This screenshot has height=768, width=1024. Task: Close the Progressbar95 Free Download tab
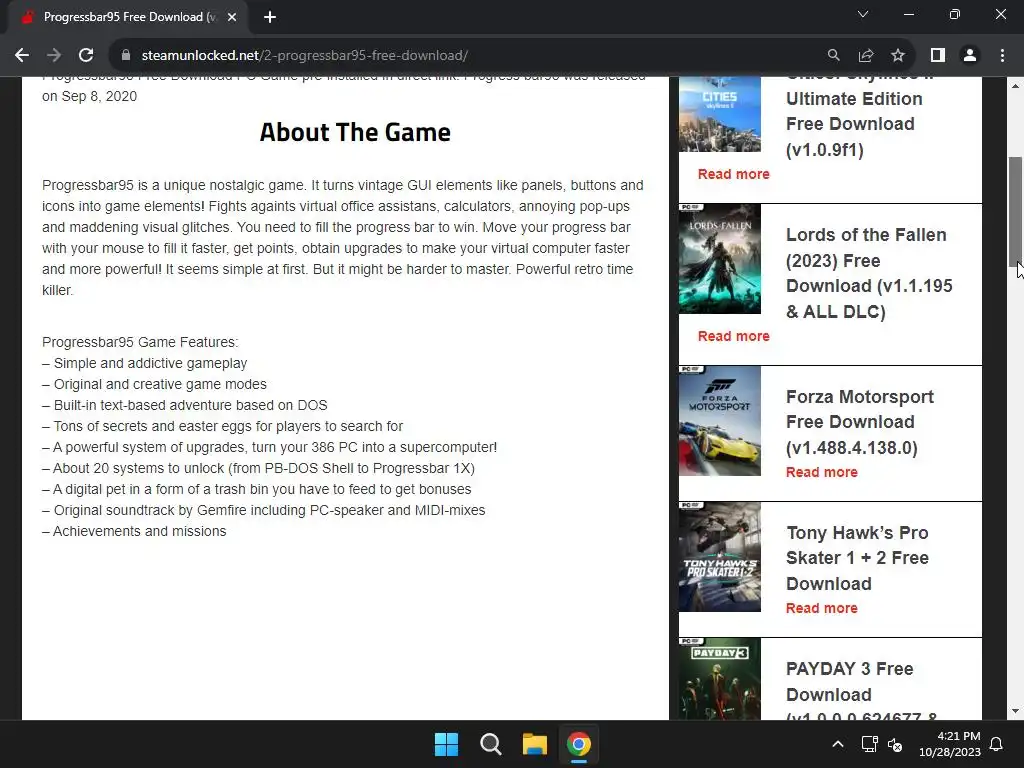click(x=232, y=18)
